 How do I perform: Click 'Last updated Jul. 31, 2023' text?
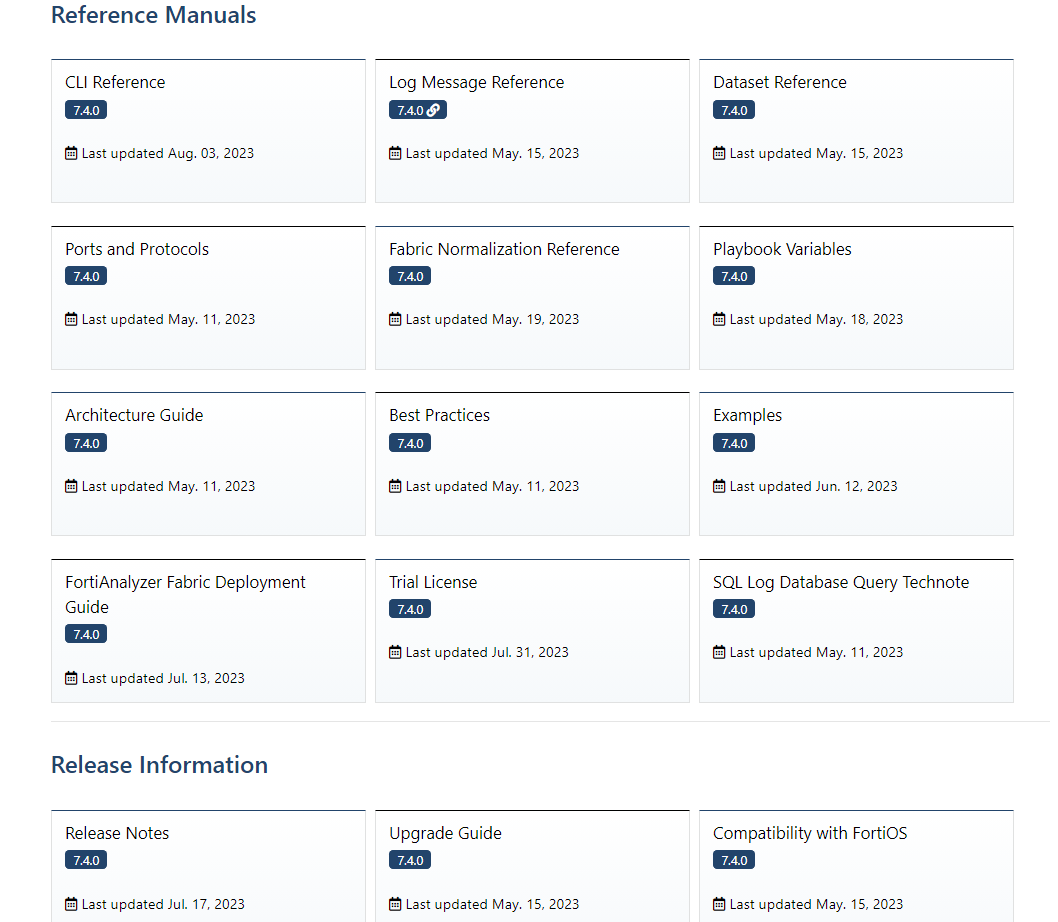[x=486, y=652]
